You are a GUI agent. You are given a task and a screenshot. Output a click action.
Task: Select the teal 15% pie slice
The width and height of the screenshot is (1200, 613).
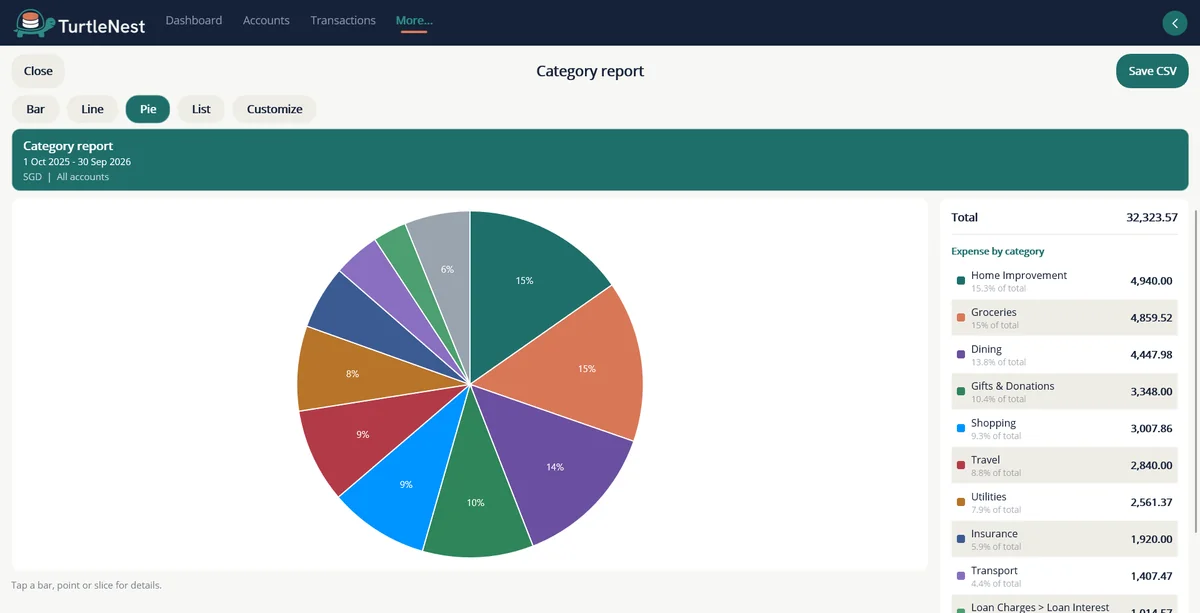pyautogui.click(x=525, y=281)
